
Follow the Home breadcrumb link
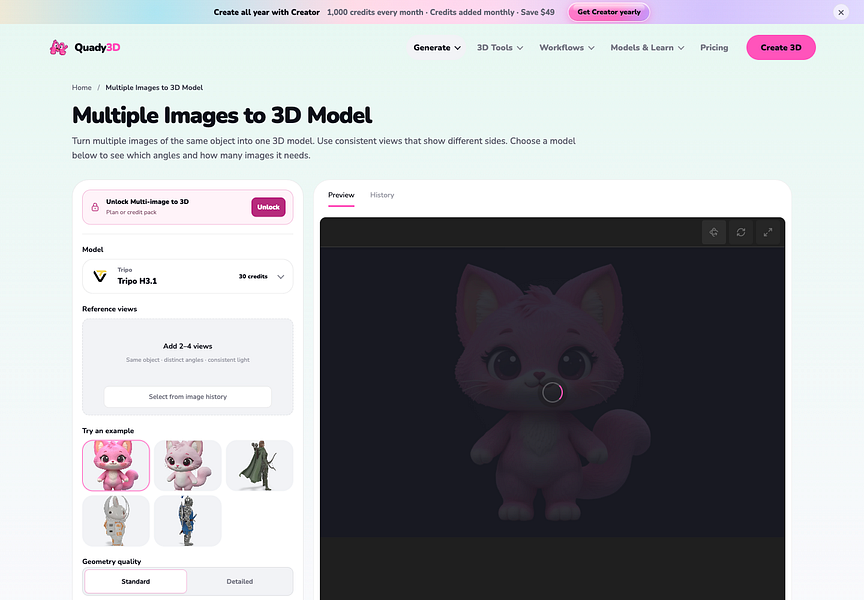coord(82,88)
